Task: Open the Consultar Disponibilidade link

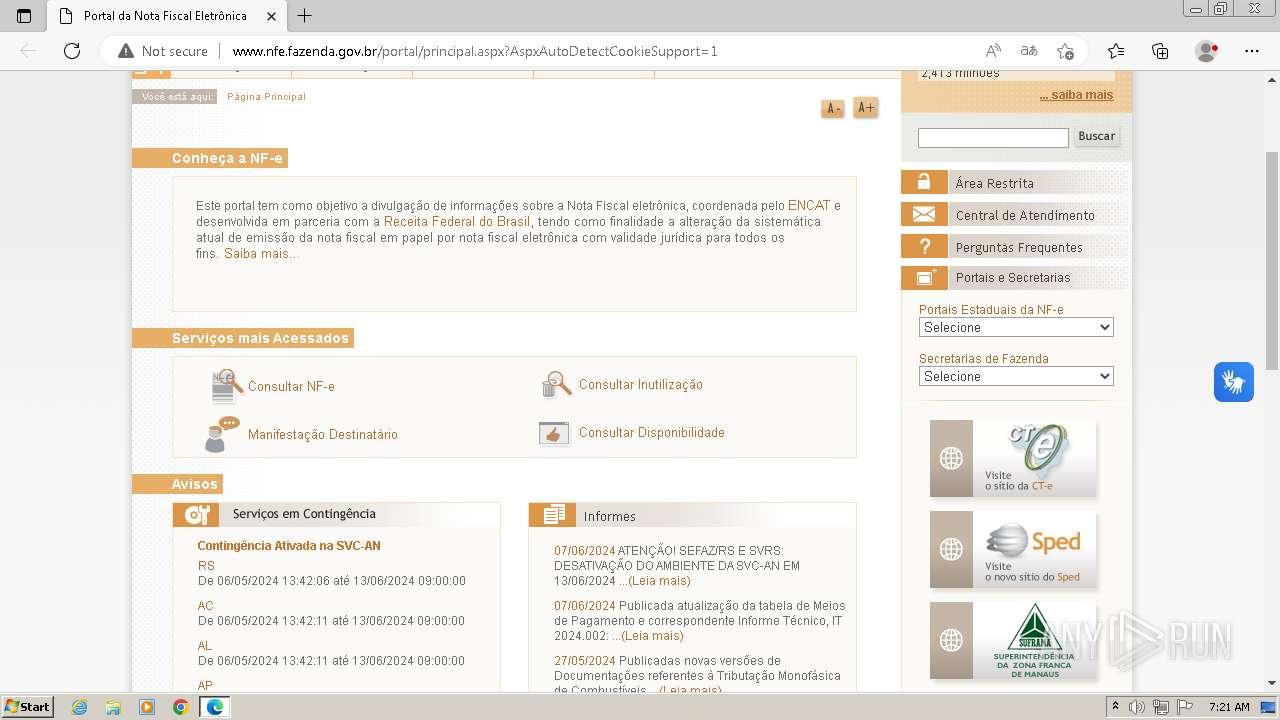Action: point(652,433)
